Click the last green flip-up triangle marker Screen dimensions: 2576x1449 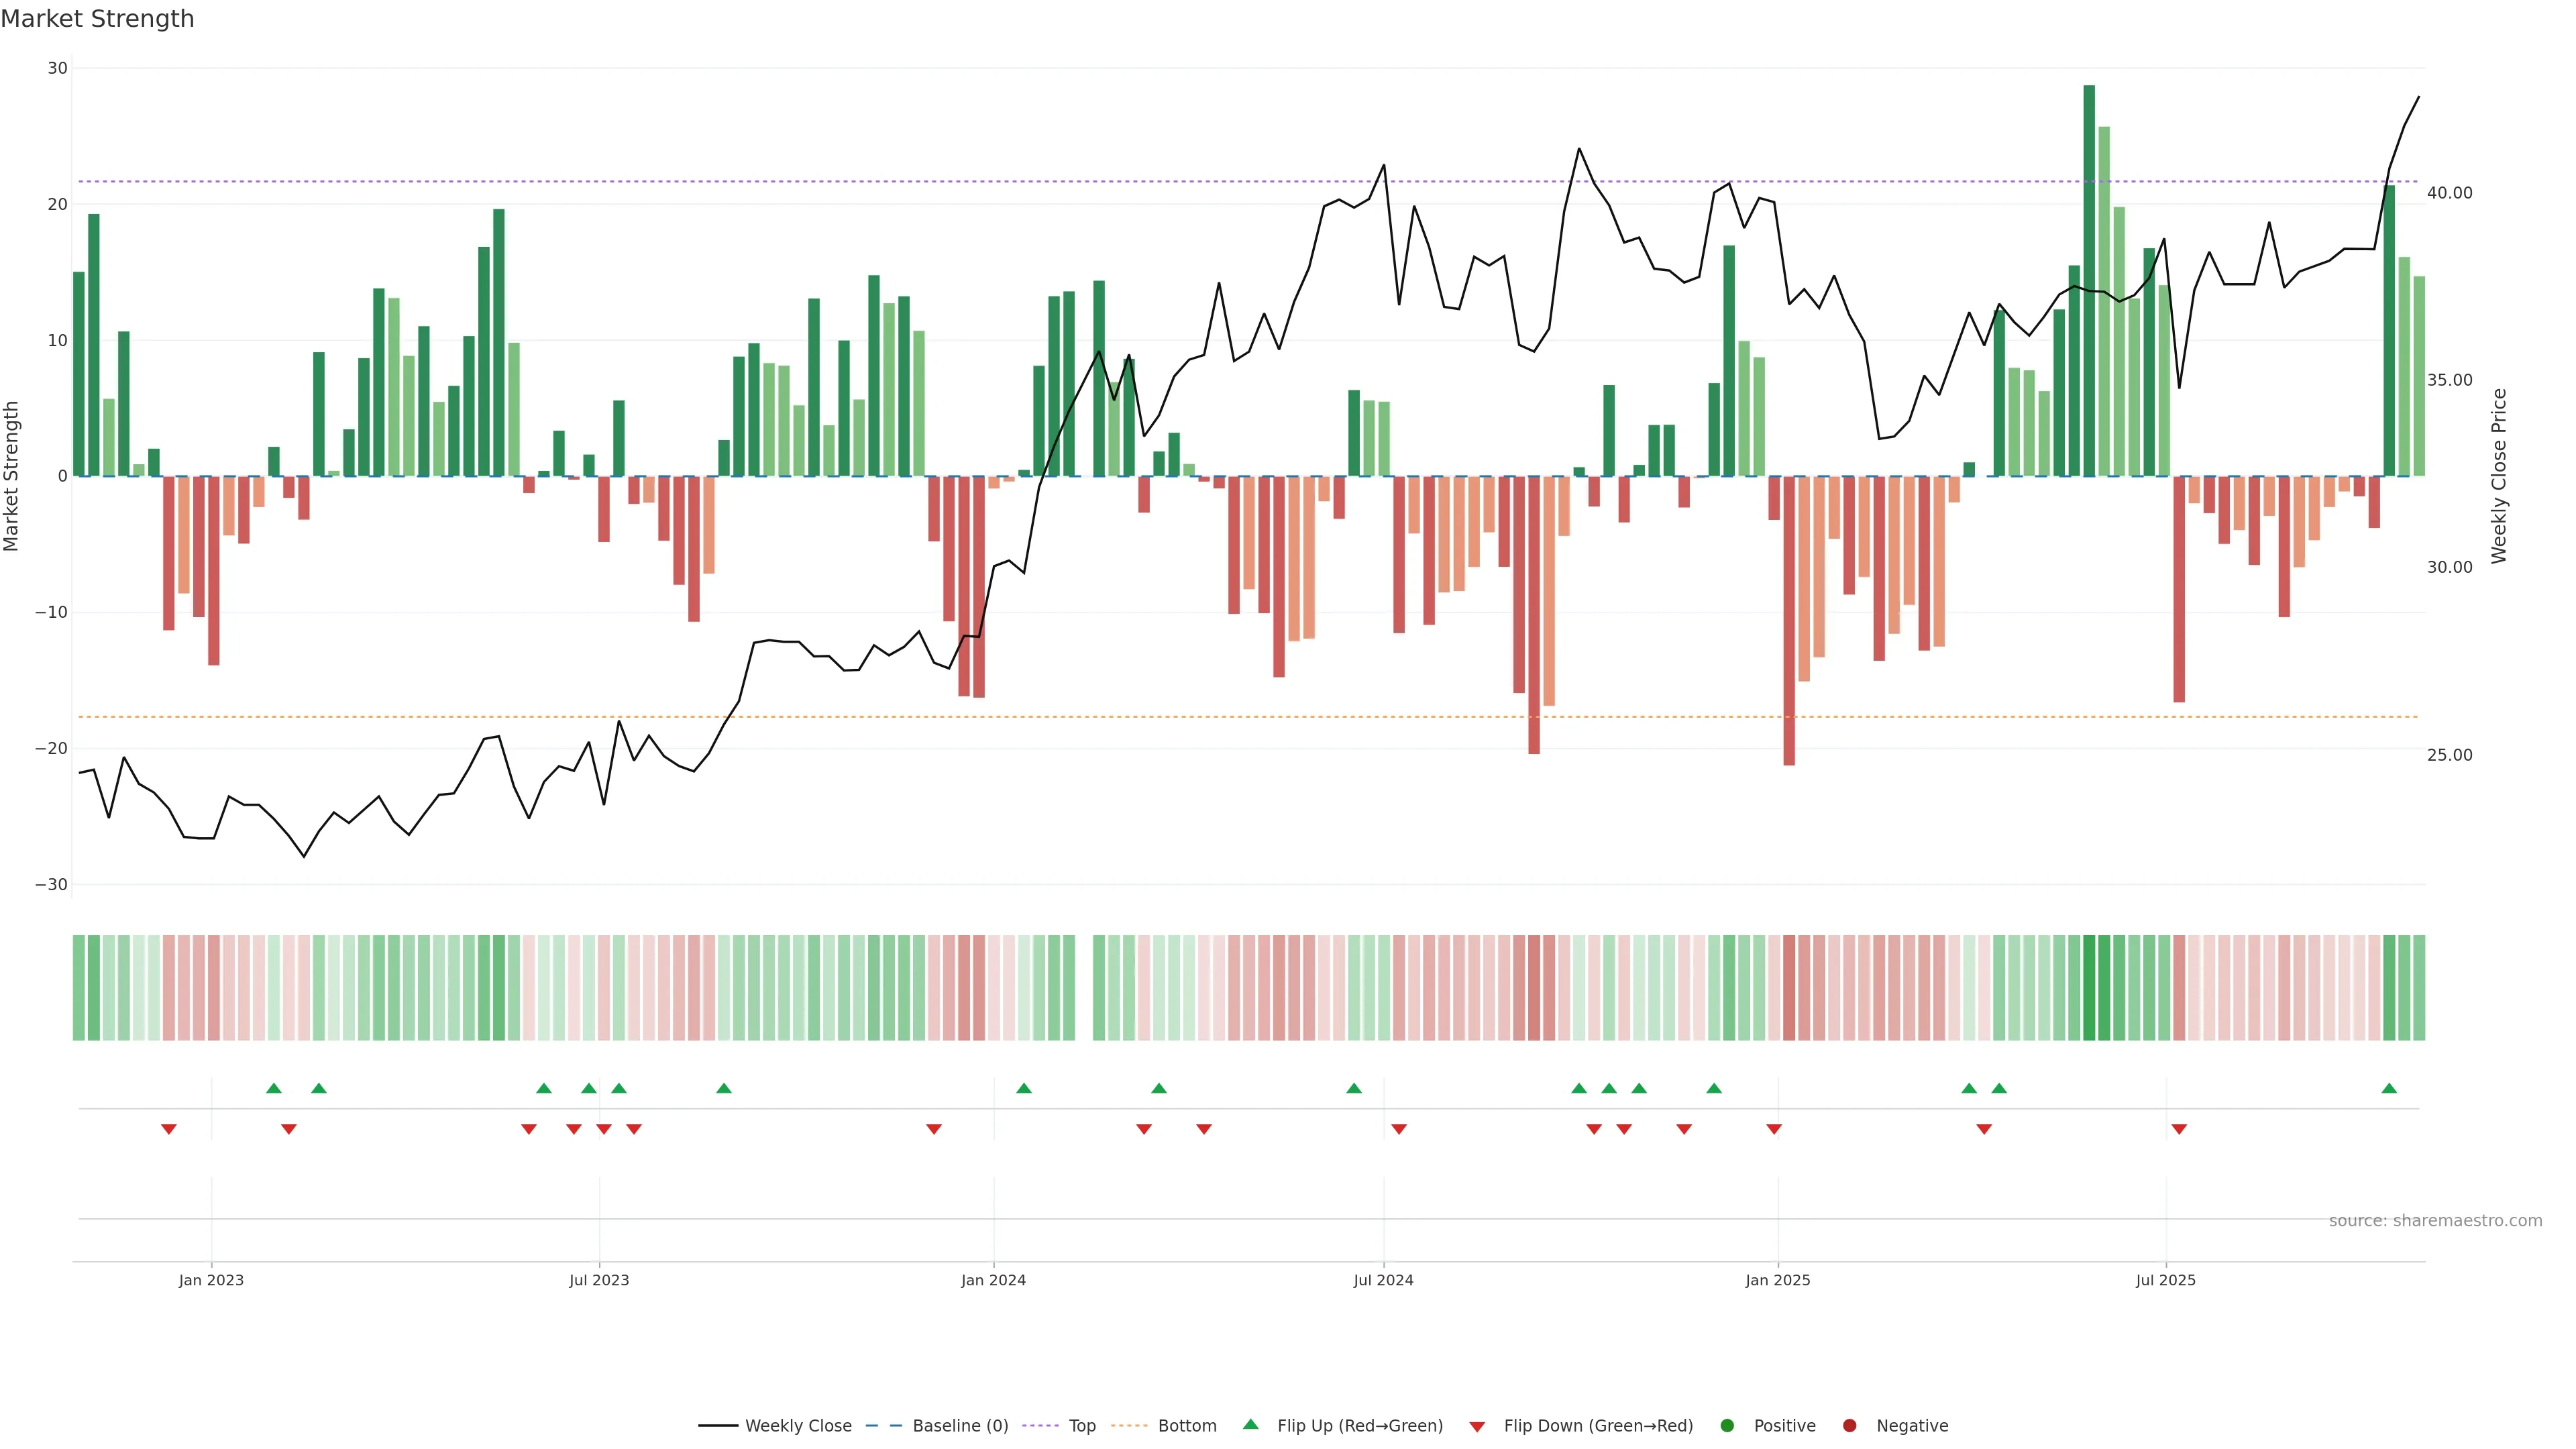coord(2389,1088)
